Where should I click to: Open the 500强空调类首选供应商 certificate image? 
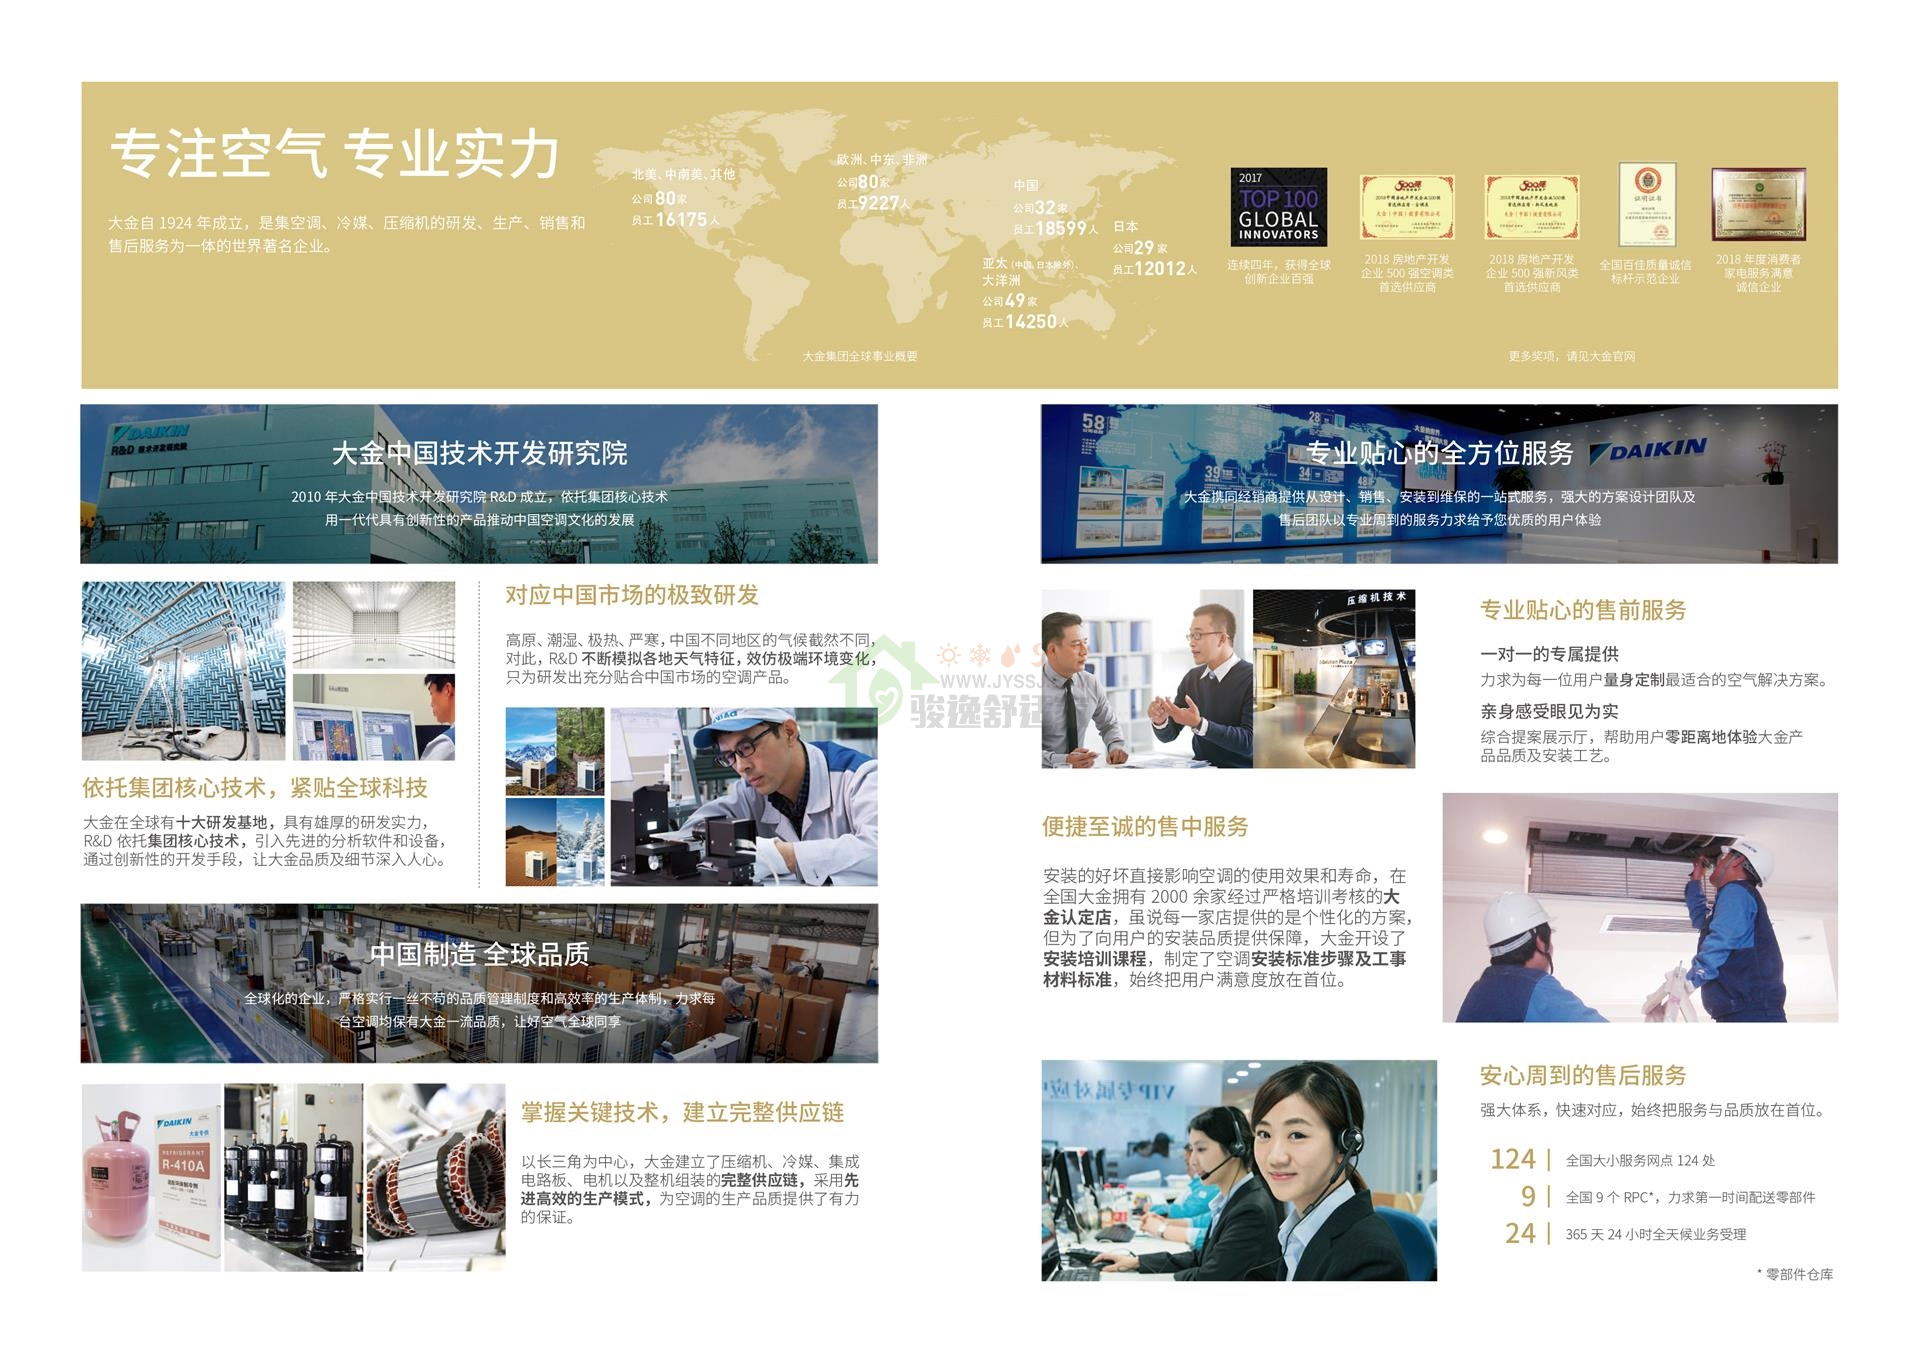coord(1406,207)
